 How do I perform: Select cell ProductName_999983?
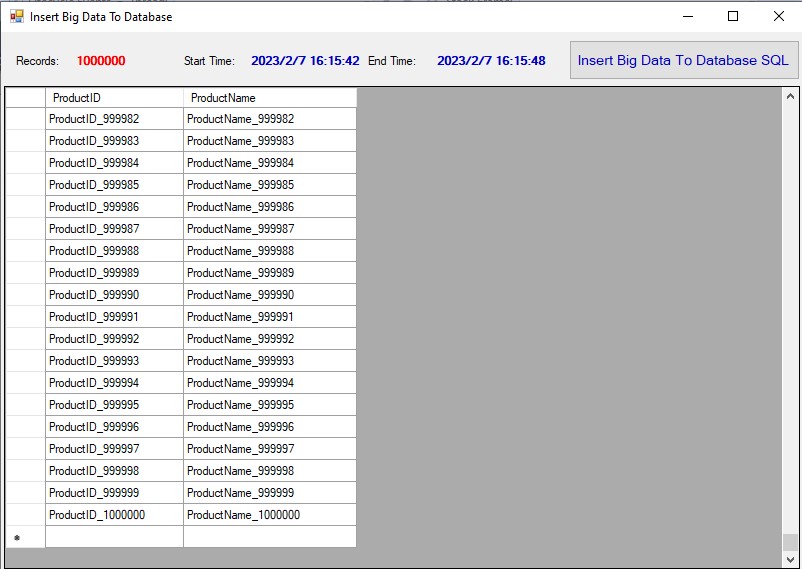pyautogui.click(x=270, y=141)
